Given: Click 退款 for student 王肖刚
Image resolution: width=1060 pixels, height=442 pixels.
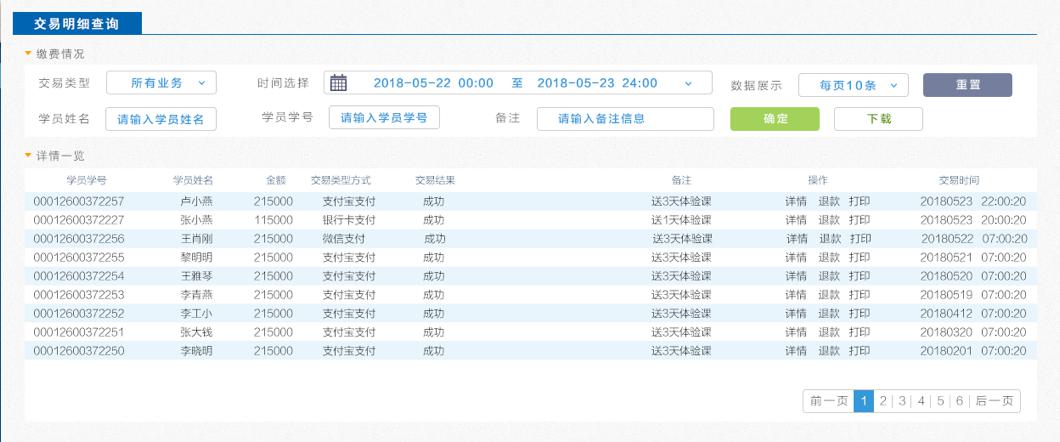Looking at the screenshot, I should click(x=830, y=239).
